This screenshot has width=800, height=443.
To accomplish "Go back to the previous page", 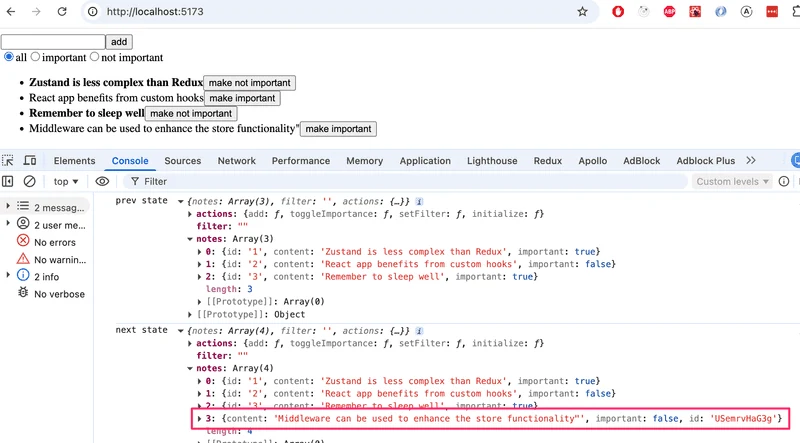I will 11,11.
